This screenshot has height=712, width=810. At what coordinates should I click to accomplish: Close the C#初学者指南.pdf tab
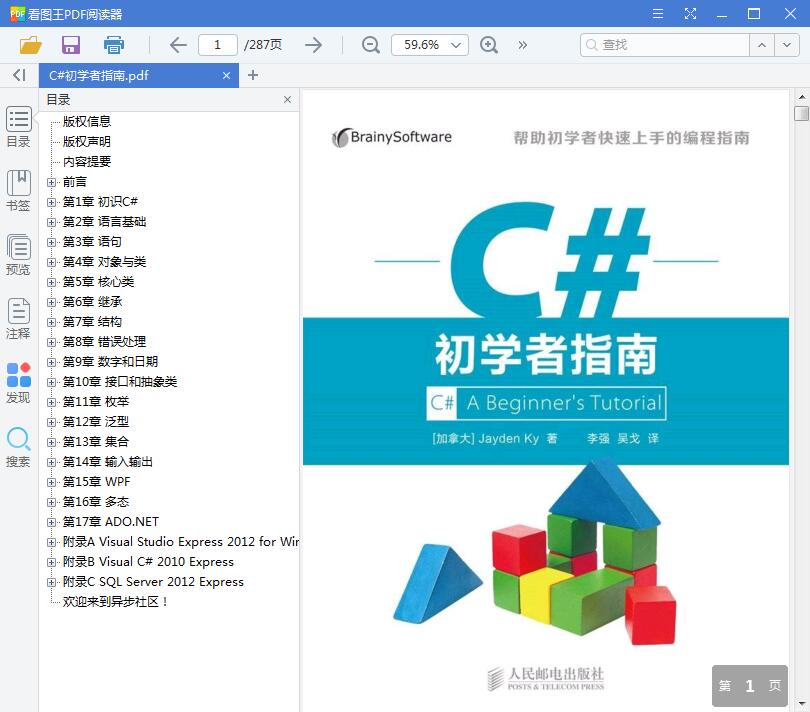(226, 75)
